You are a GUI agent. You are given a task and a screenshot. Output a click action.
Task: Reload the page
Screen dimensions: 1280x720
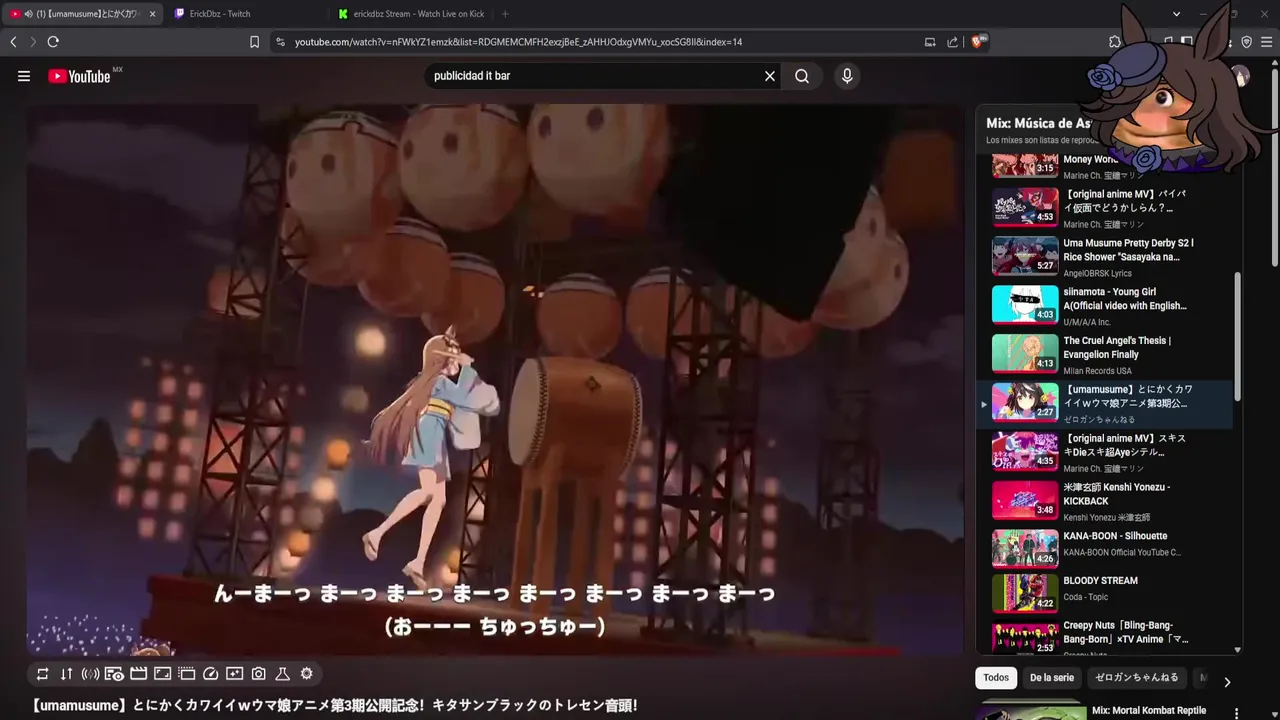click(53, 42)
